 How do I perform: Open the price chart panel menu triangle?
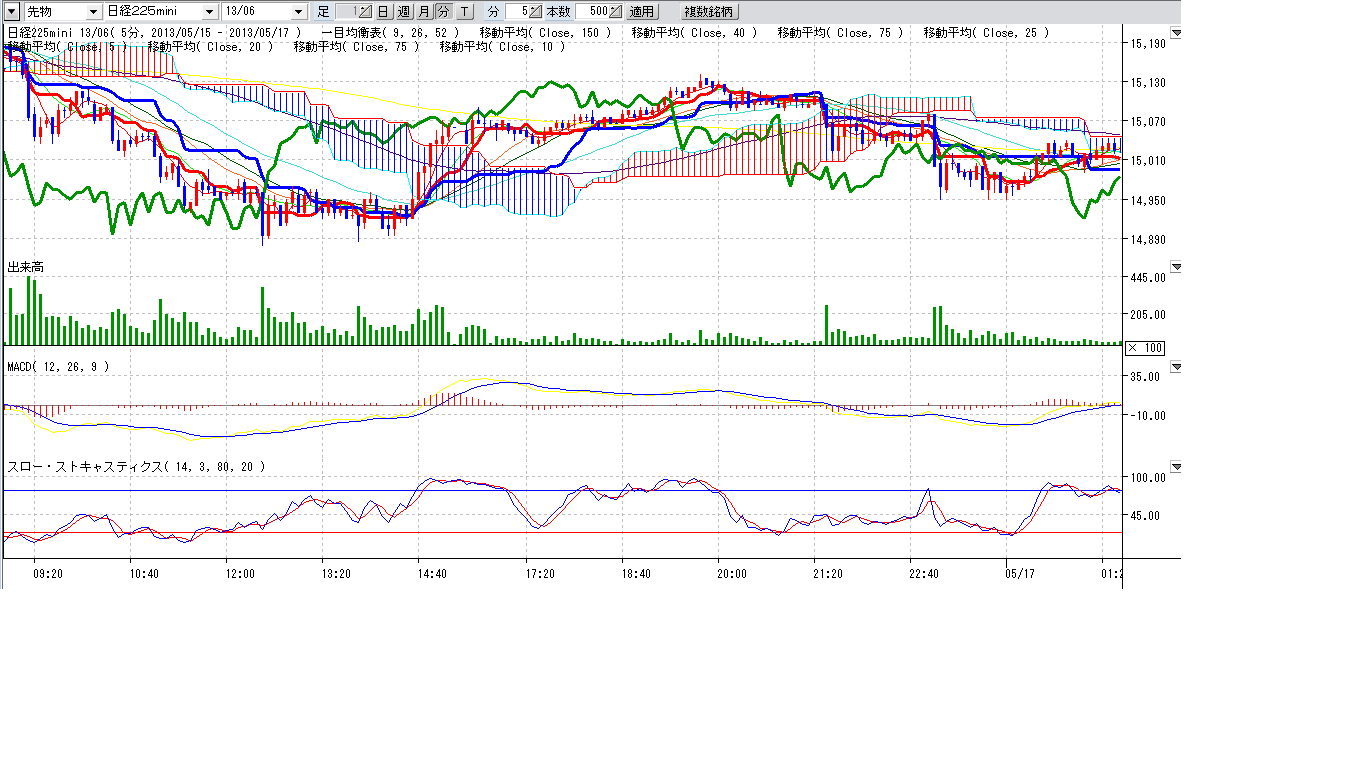[x=1176, y=33]
